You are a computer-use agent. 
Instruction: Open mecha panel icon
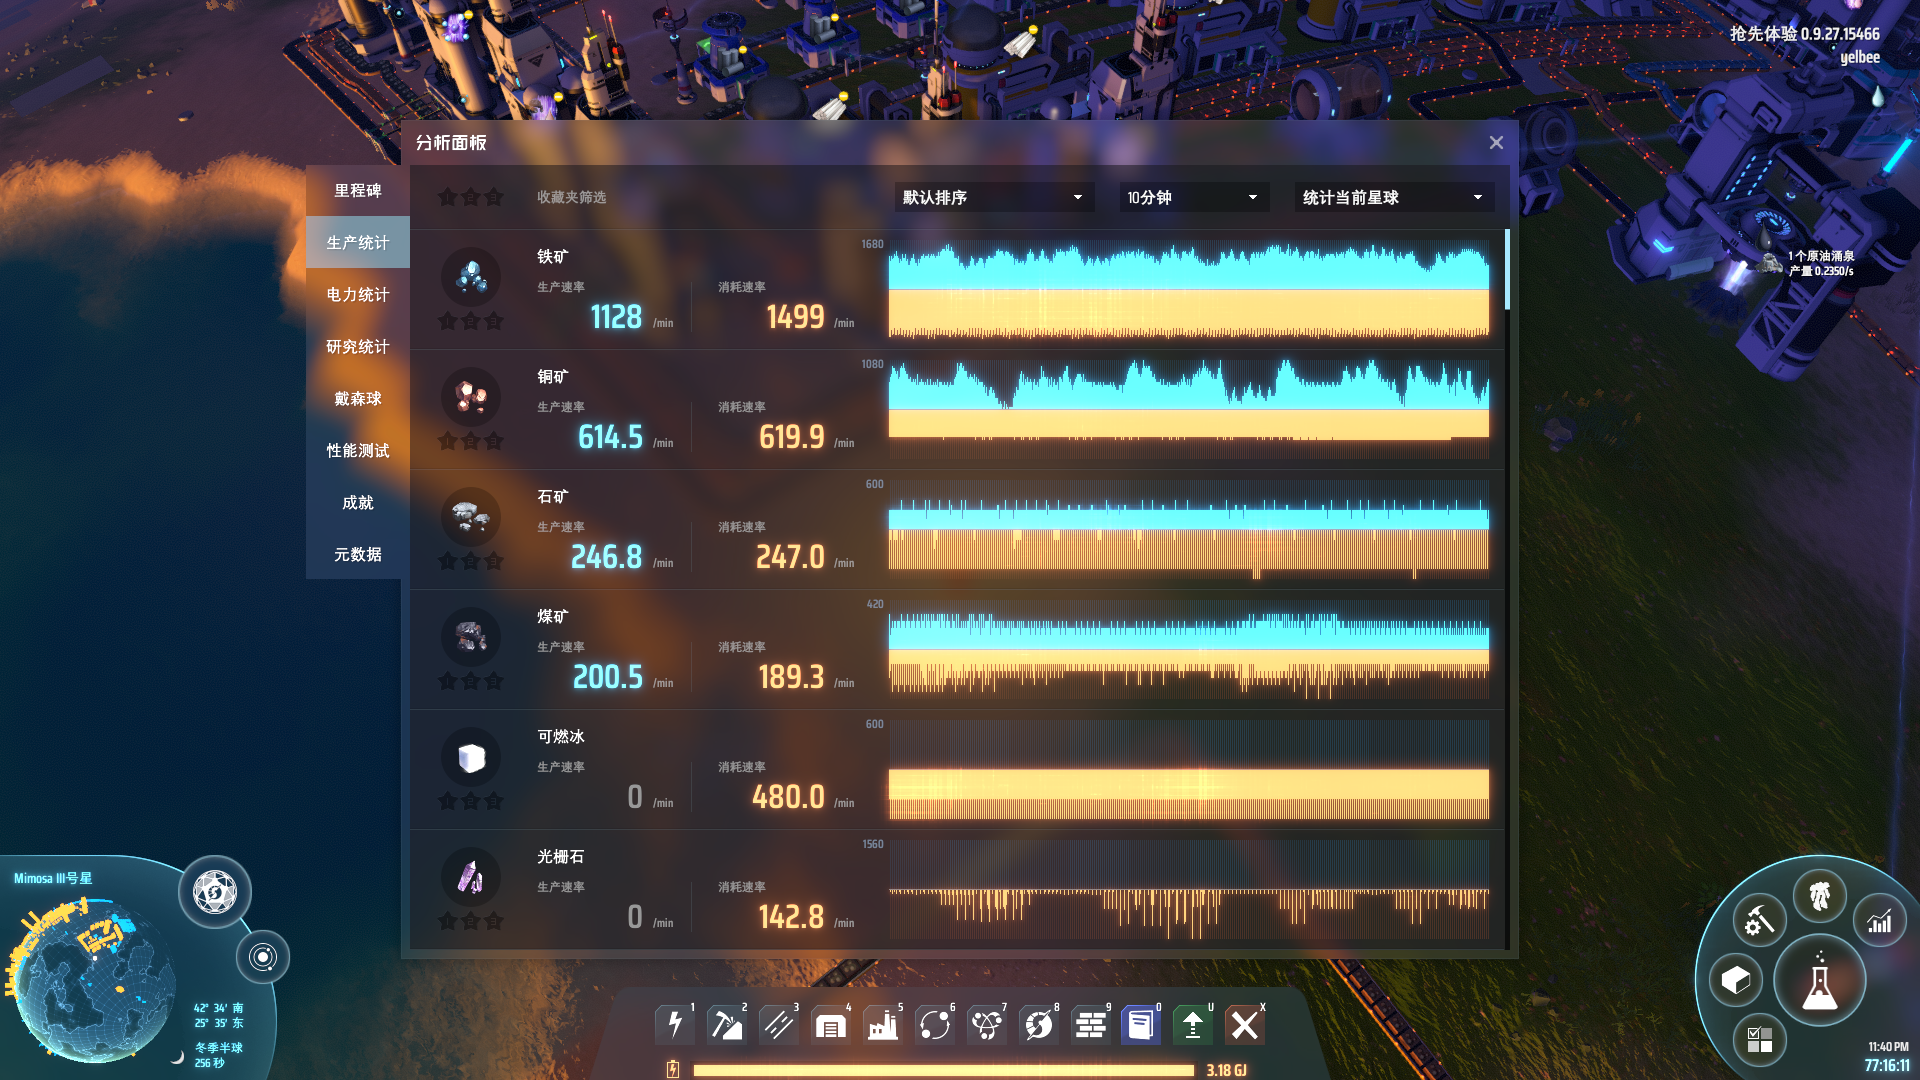pyautogui.click(x=1819, y=896)
